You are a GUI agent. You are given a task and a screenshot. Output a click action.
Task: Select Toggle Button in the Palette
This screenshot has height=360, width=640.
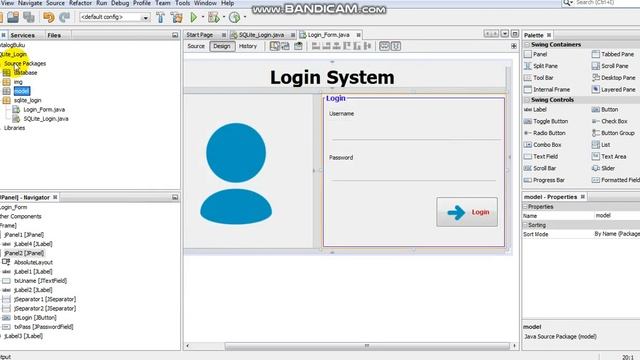pyautogui.click(x=546, y=121)
